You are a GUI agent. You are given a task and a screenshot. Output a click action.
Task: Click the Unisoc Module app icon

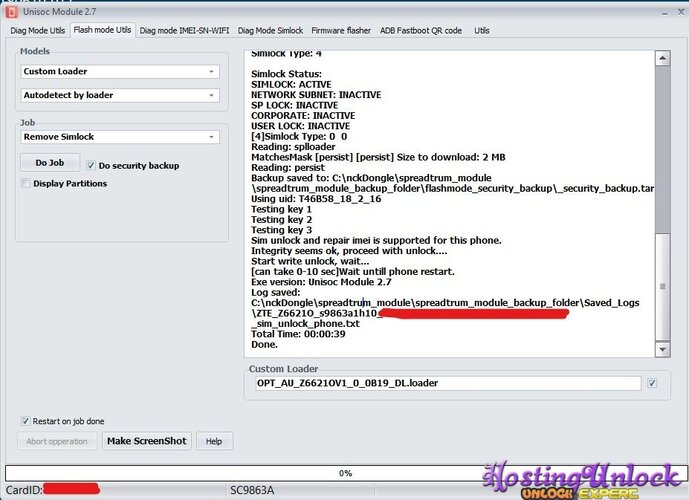pyautogui.click(x=11, y=12)
